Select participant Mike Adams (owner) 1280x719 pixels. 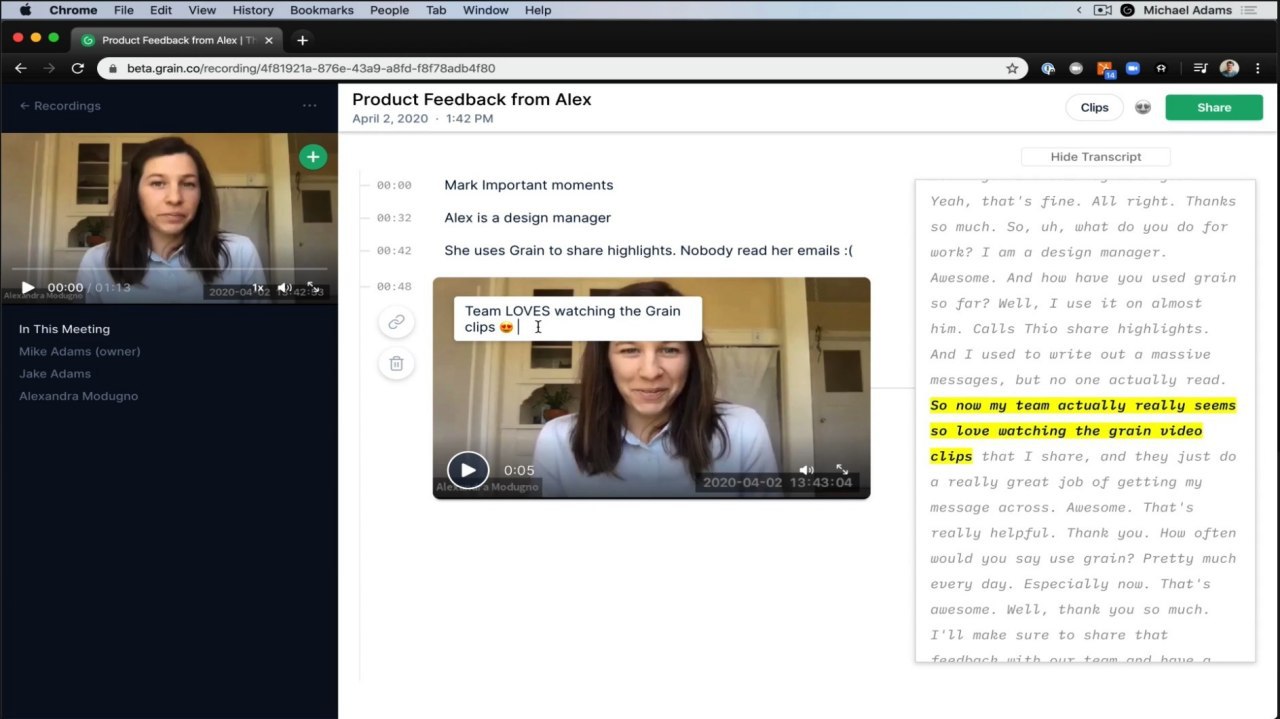[x=80, y=352]
